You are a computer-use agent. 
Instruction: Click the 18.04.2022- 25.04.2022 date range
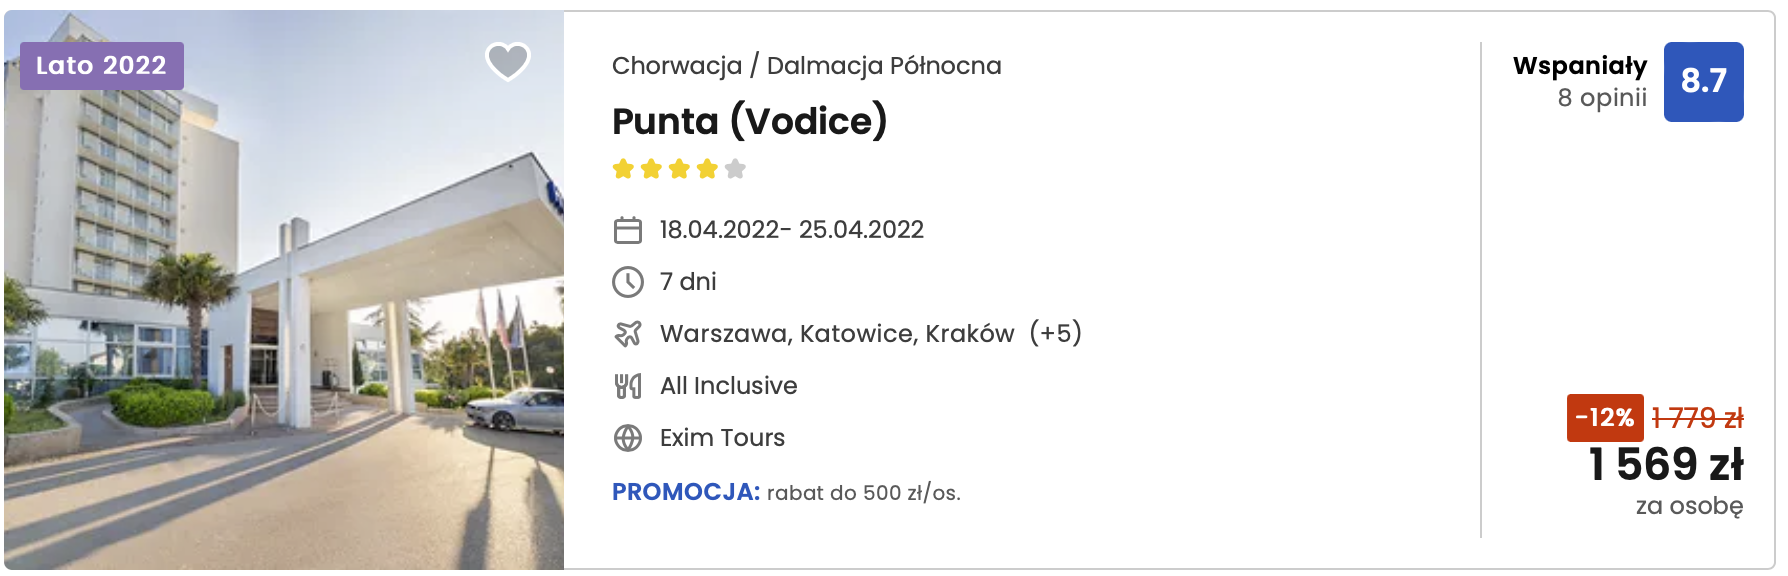791,230
